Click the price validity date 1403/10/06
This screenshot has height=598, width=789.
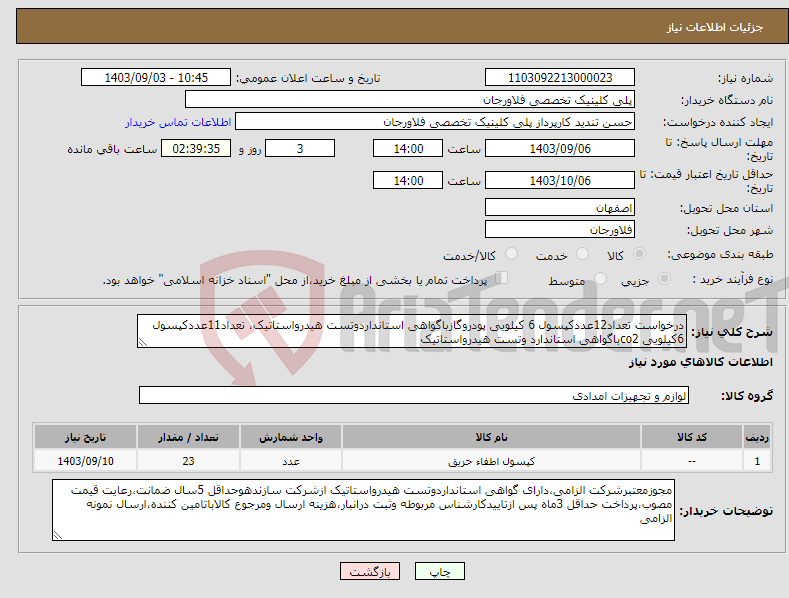pos(560,180)
